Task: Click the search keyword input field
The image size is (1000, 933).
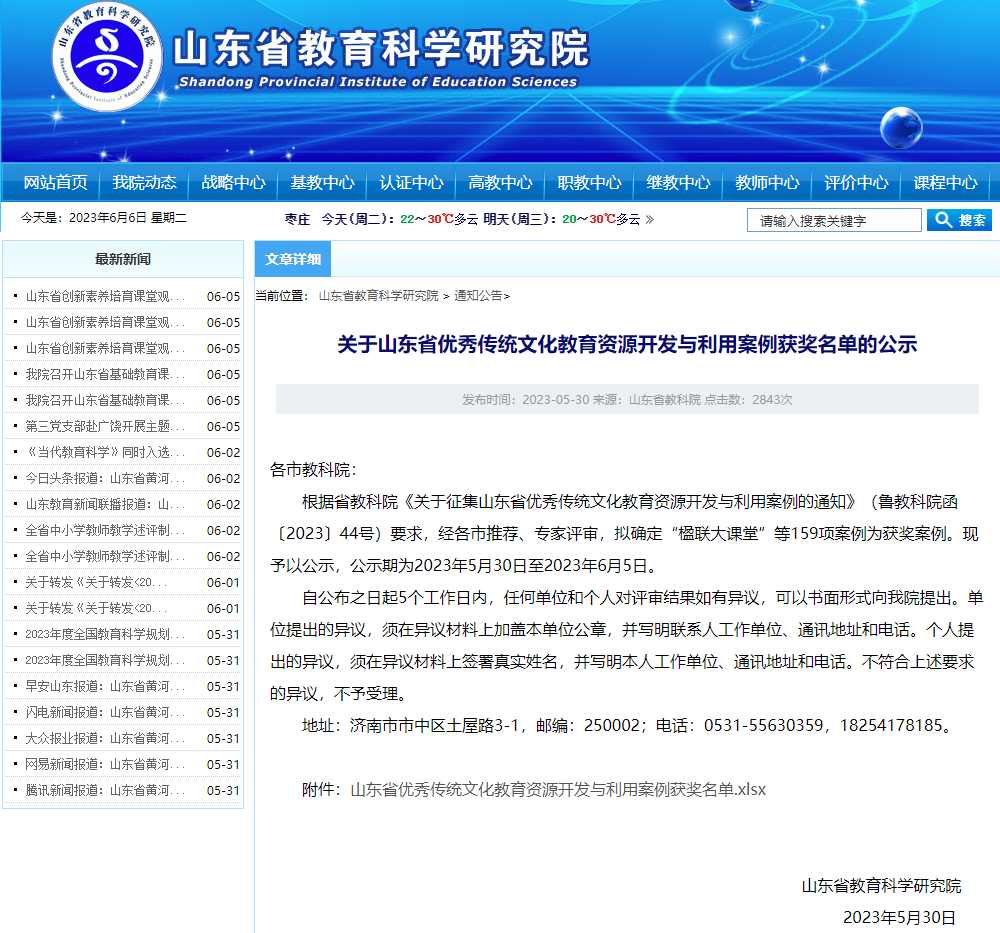Action: (x=834, y=221)
